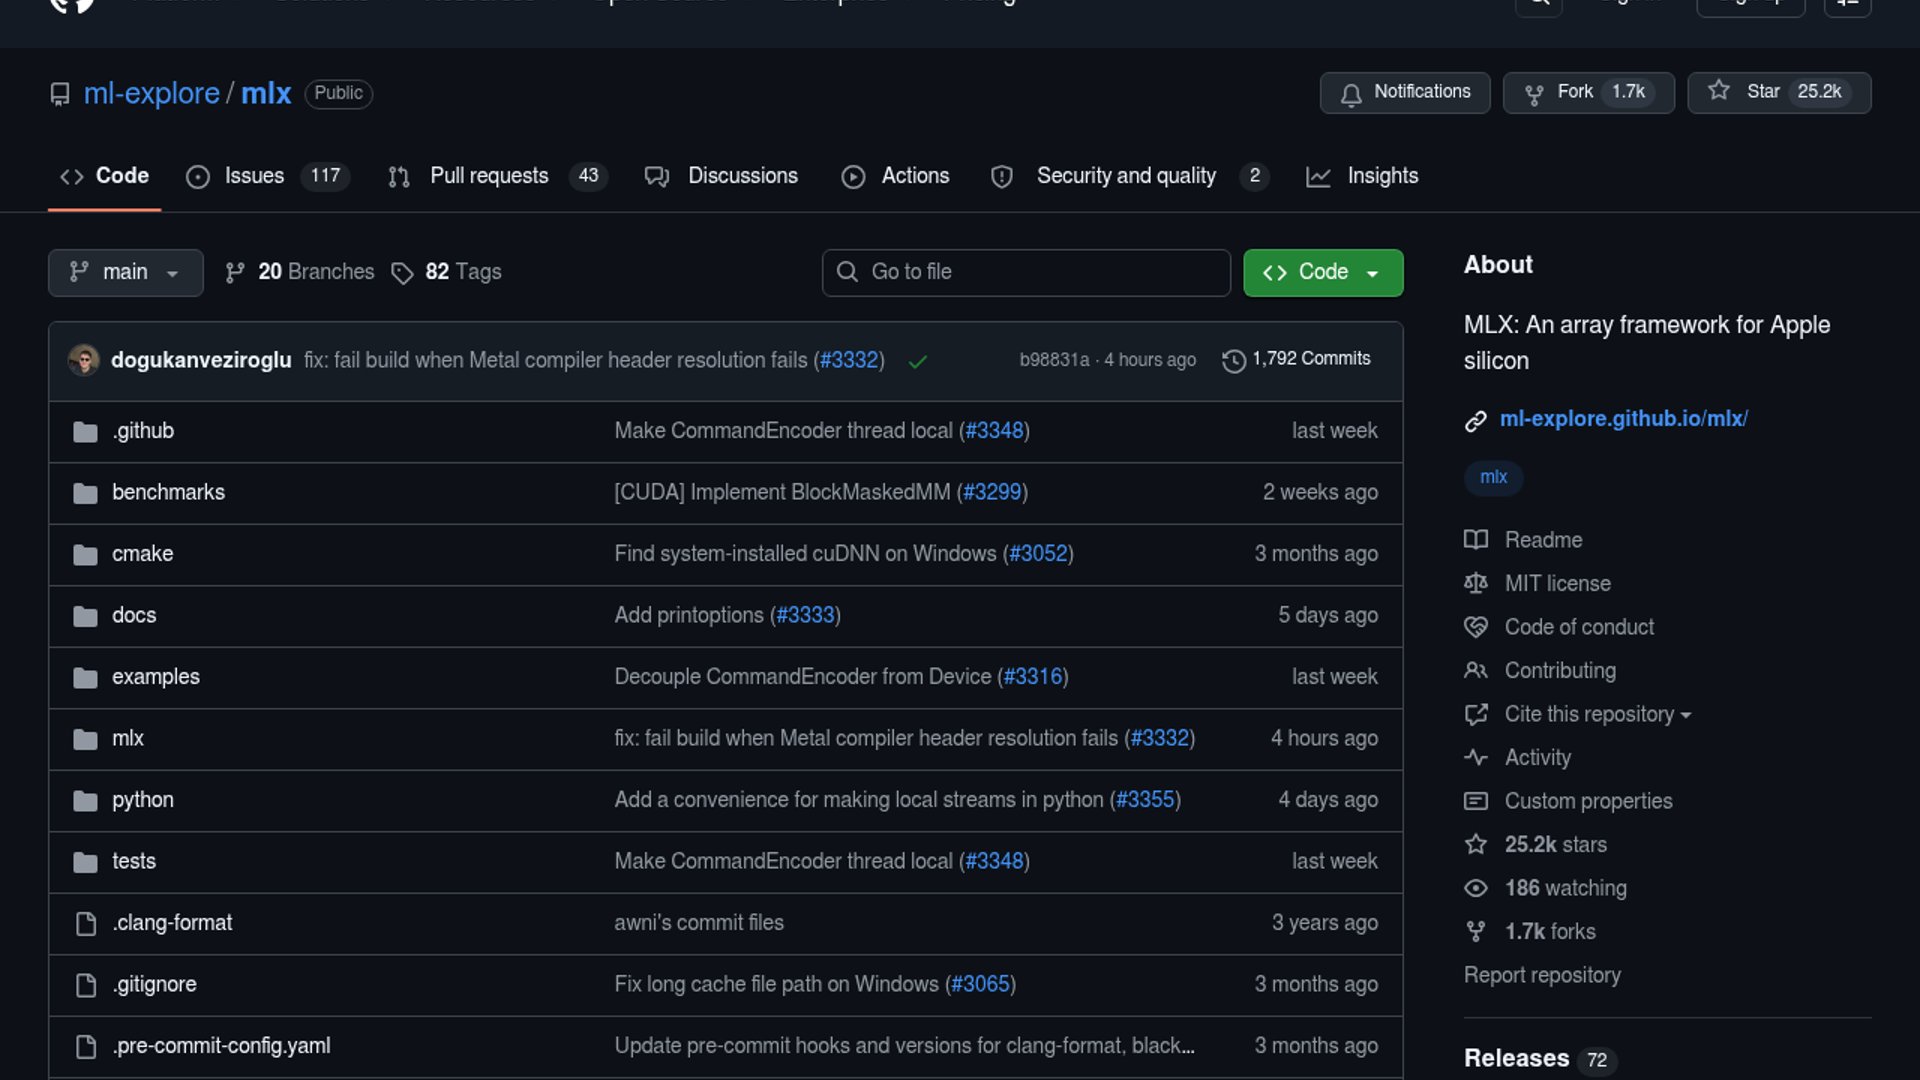Open dogukanveziroglu's avatar image
Viewport: 1920px width, 1080px height.
pyautogui.click(x=84, y=360)
